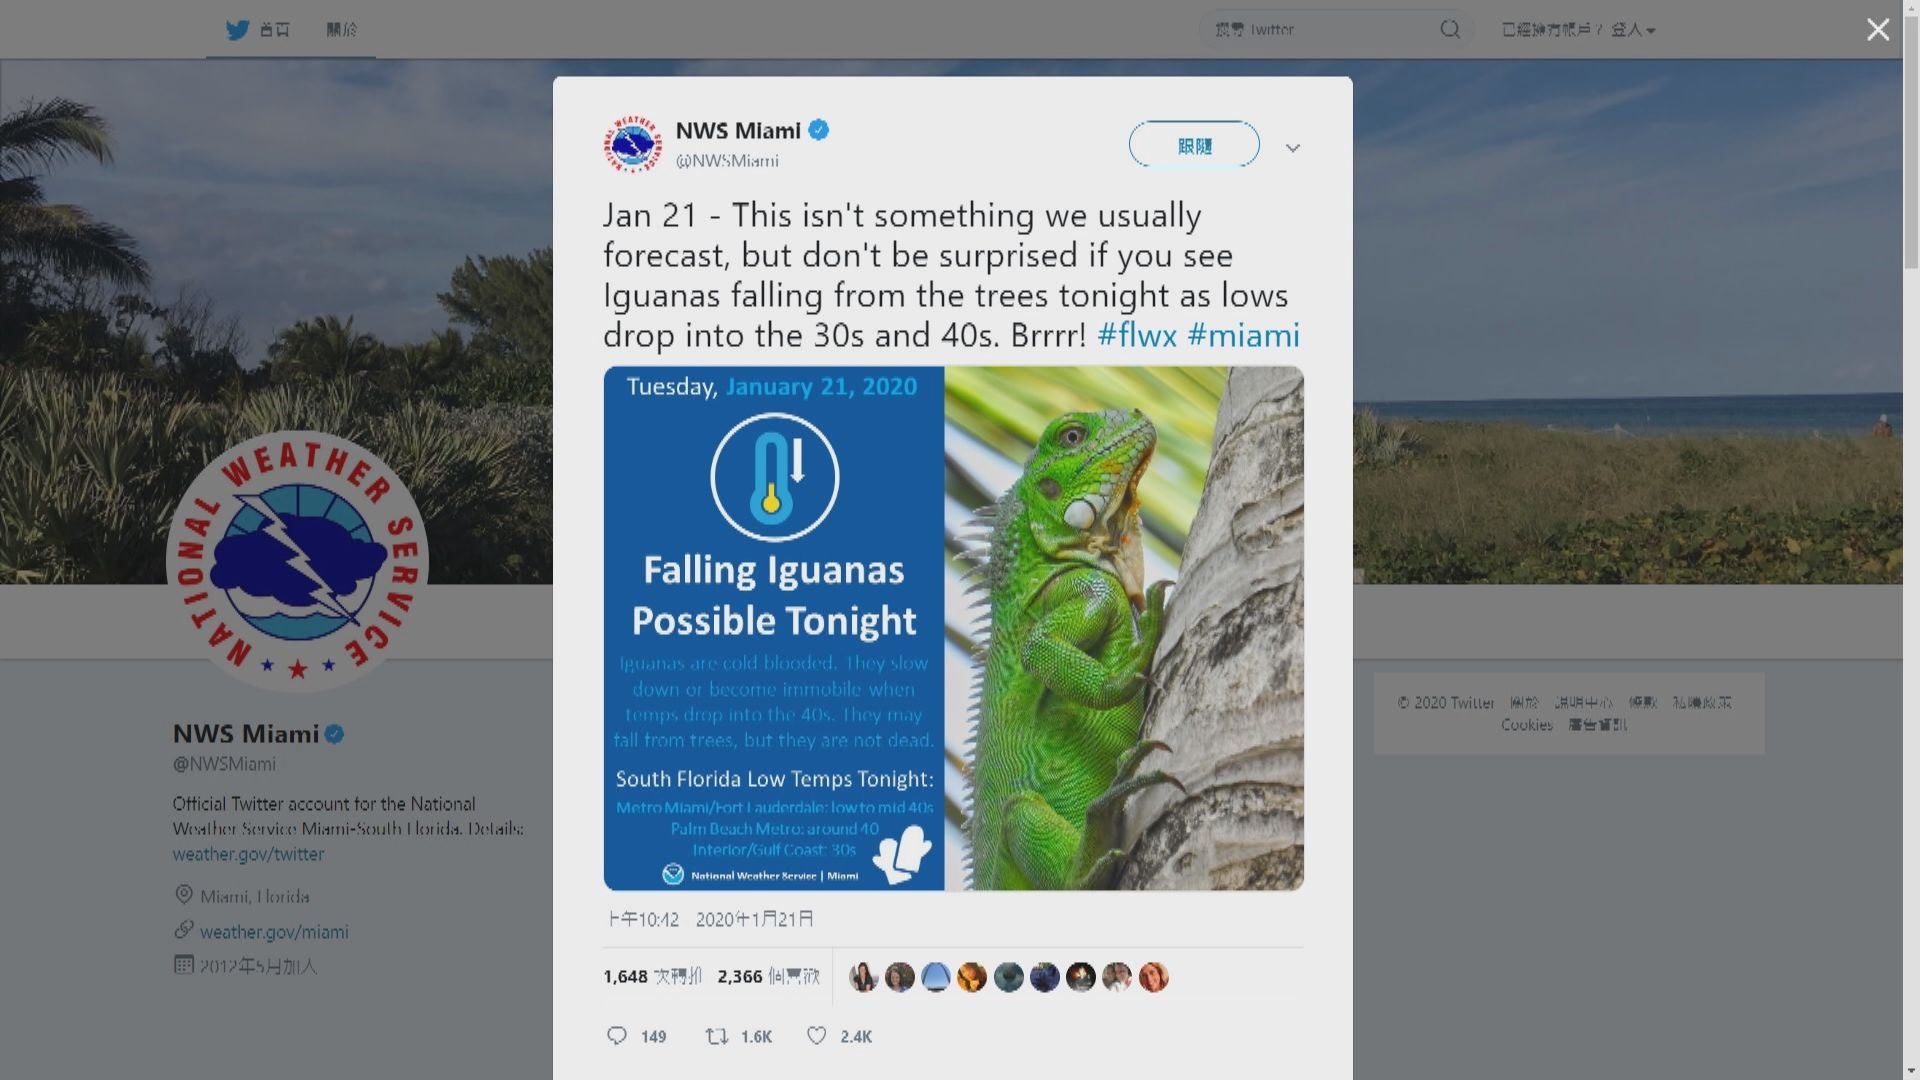The image size is (1920, 1080).
Task: Toggle the follow button on the tweet
Action: pos(1194,145)
